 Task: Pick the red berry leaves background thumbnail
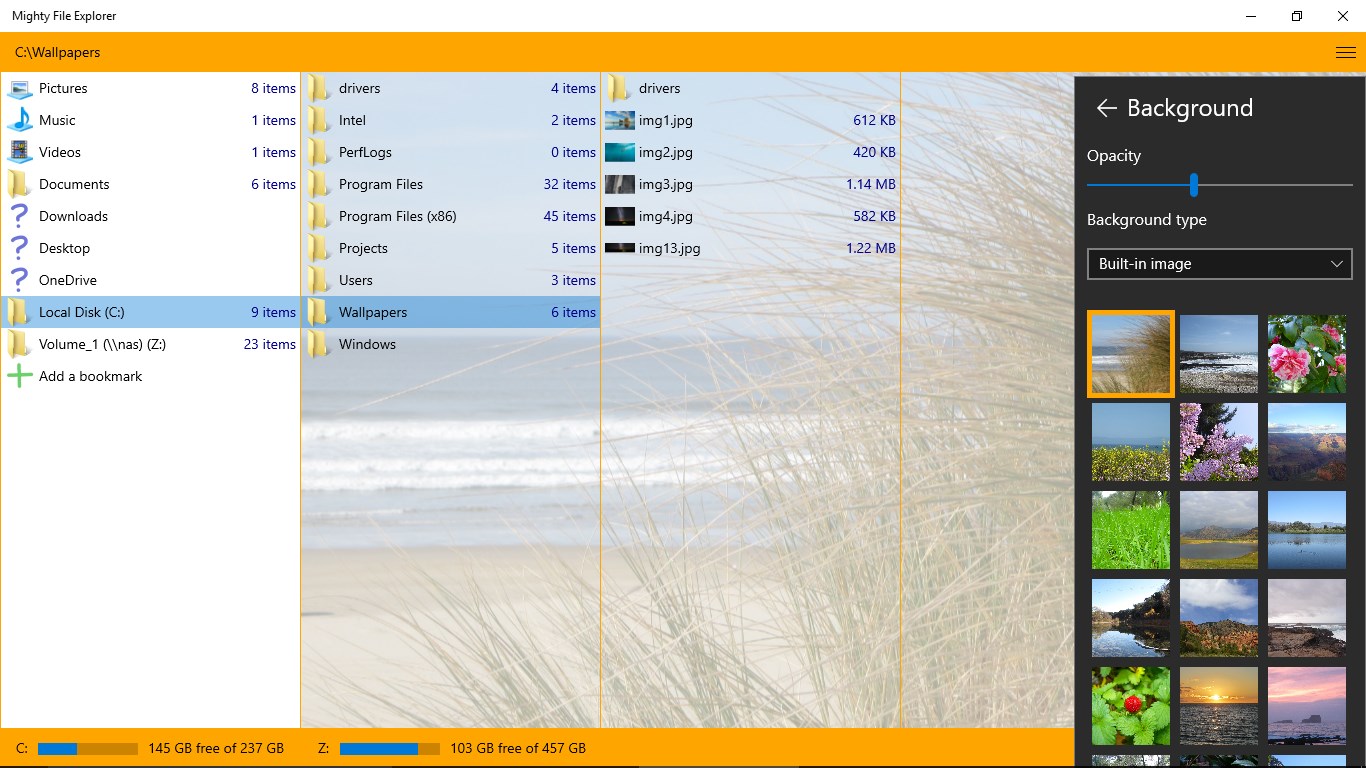[1131, 706]
